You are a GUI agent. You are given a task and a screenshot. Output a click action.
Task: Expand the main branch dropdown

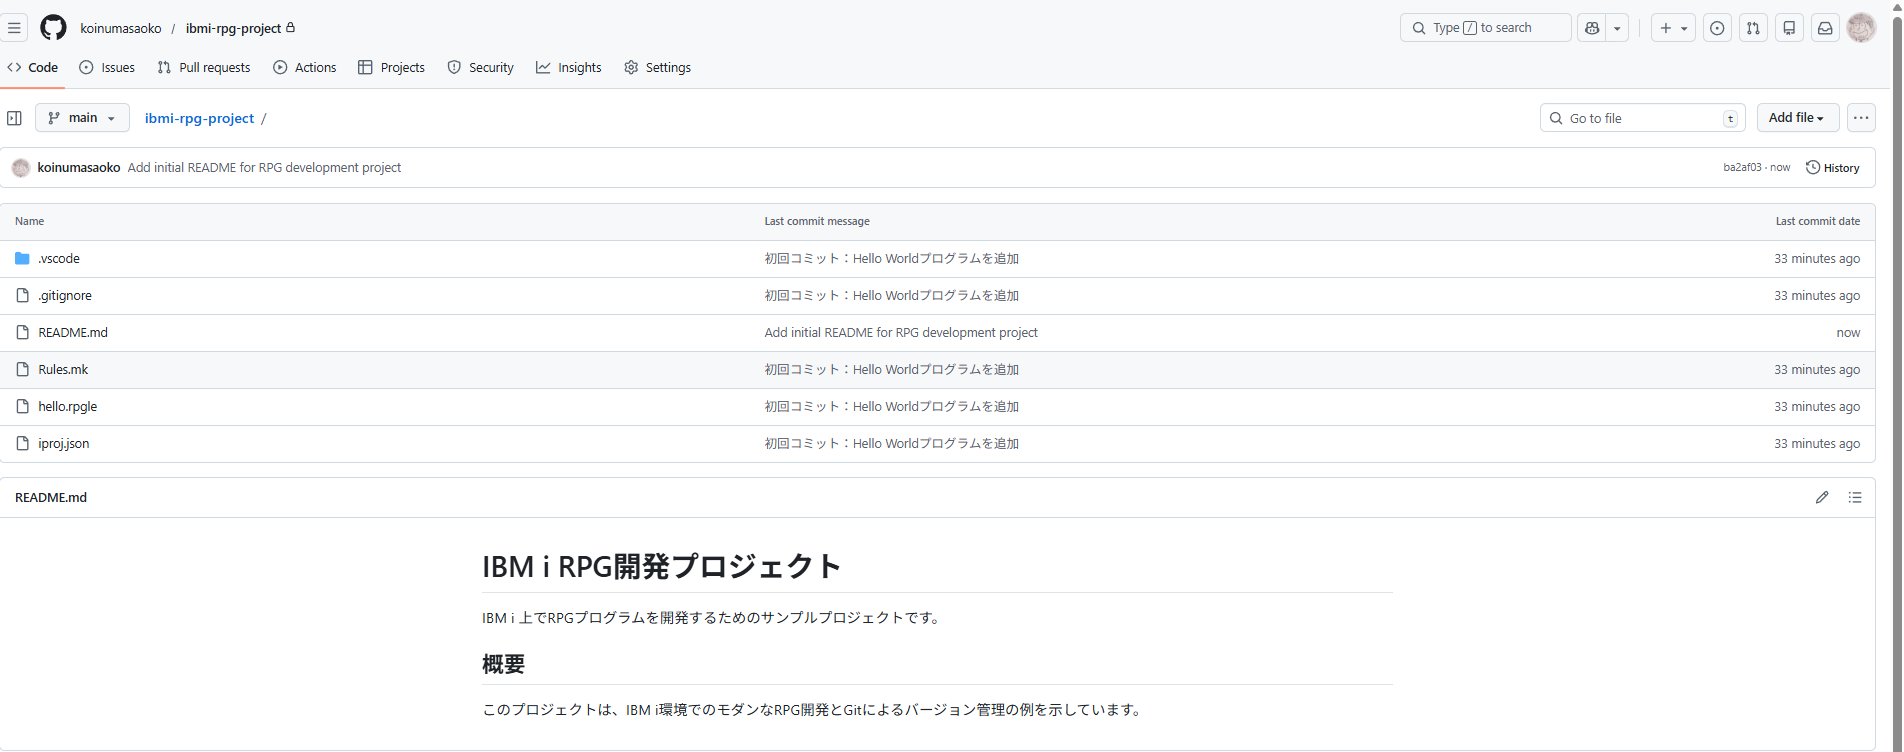point(82,118)
